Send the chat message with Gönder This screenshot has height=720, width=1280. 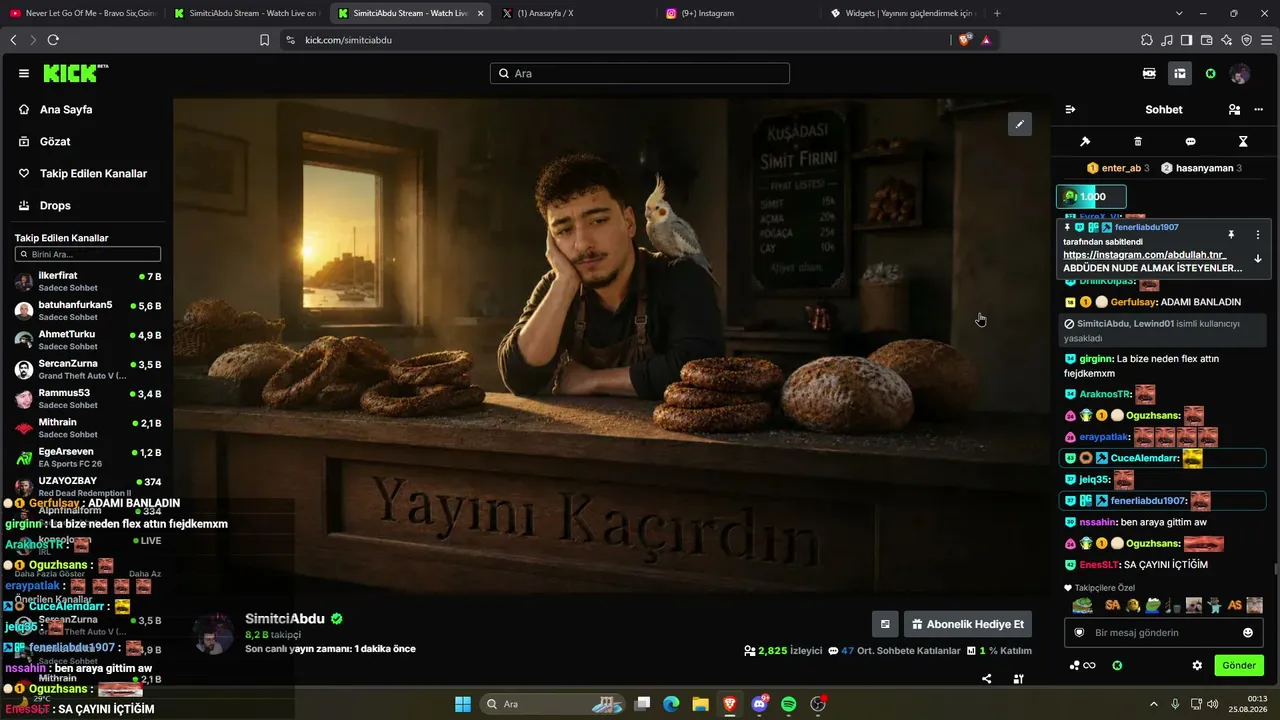(x=1239, y=666)
